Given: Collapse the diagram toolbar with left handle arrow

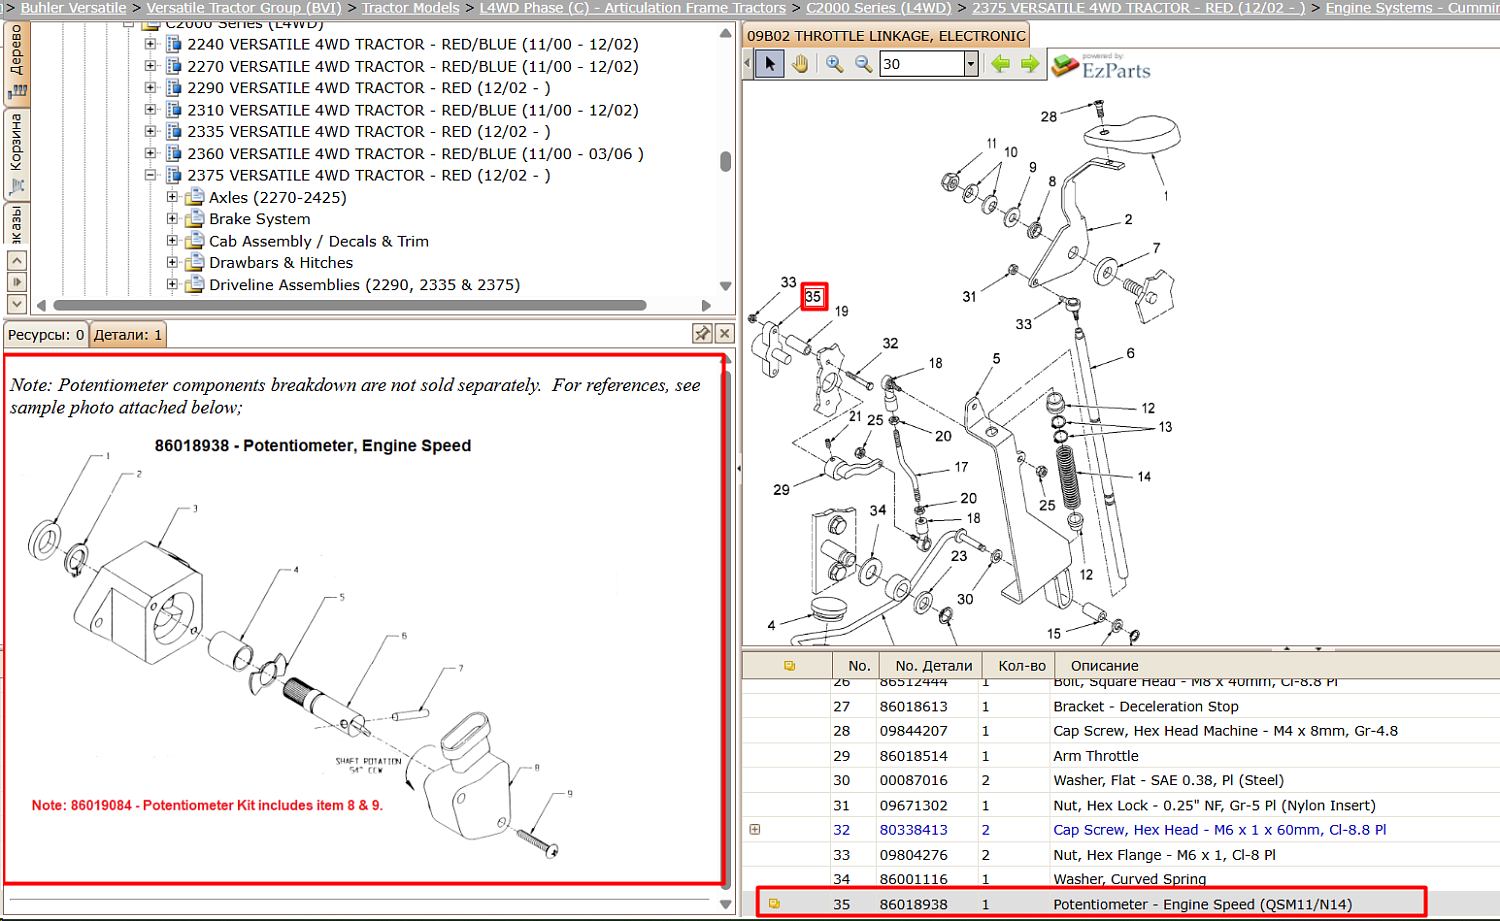Looking at the screenshot, I should point(747,64).
